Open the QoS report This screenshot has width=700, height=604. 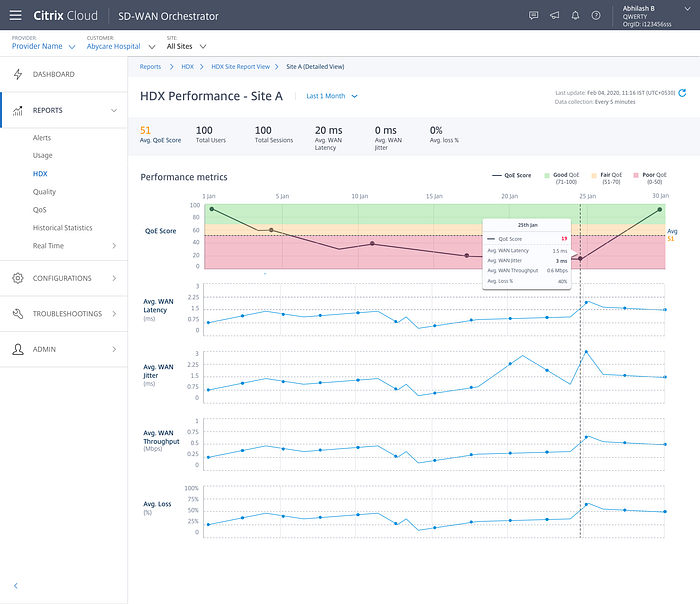39,210
